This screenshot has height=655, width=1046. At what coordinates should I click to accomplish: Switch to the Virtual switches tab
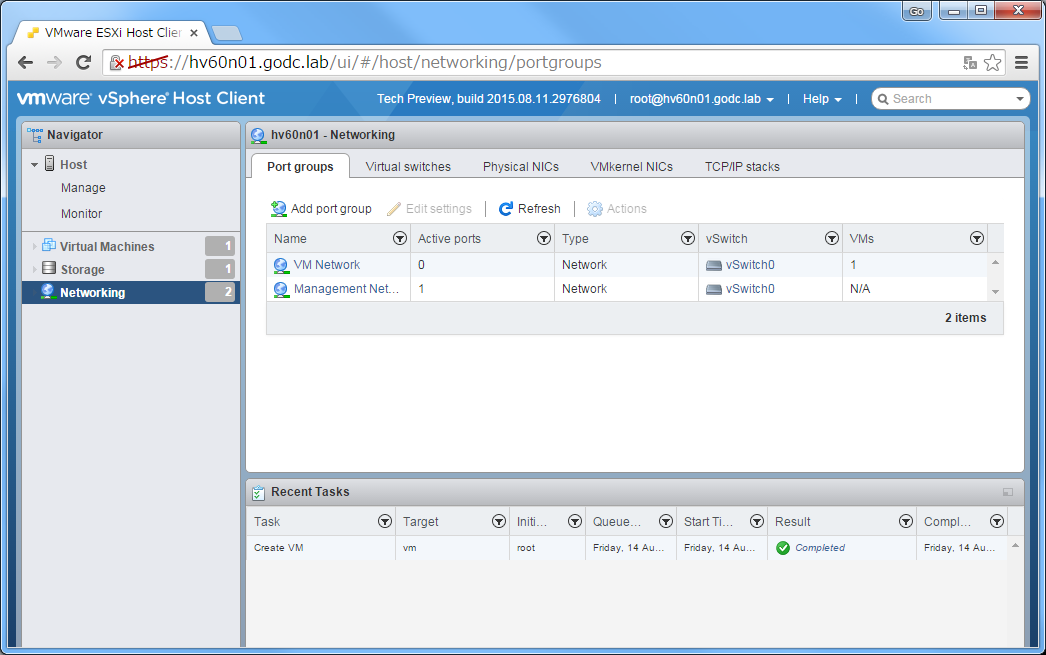point(408,167)
